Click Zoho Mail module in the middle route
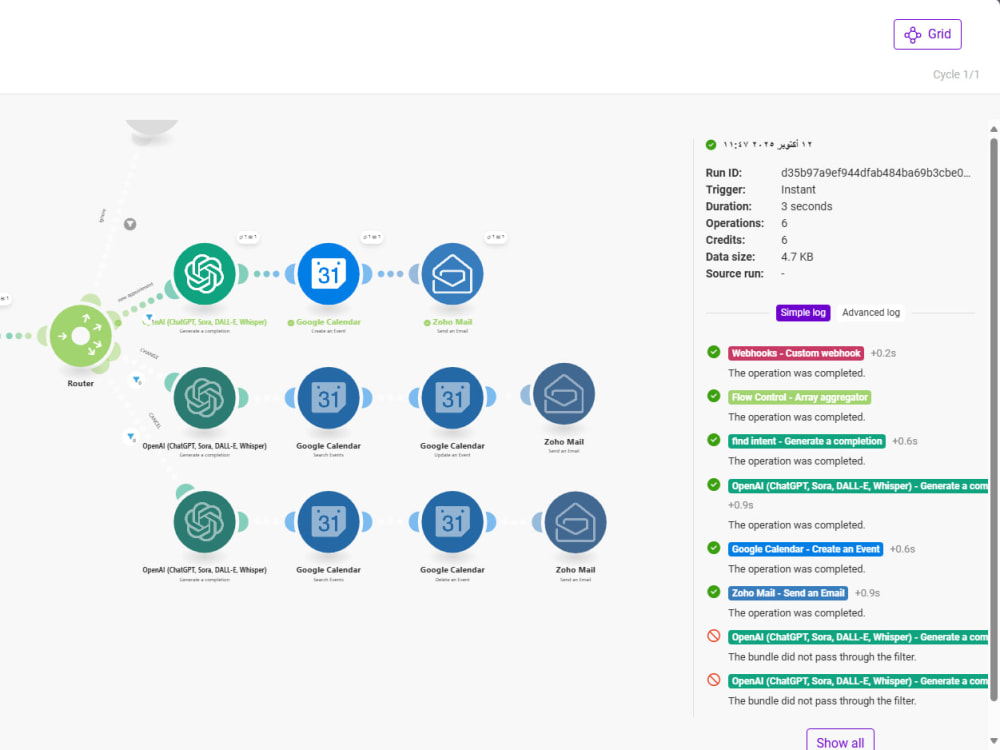This screenshot has width=1000, height=750. (x=564, y=394)
